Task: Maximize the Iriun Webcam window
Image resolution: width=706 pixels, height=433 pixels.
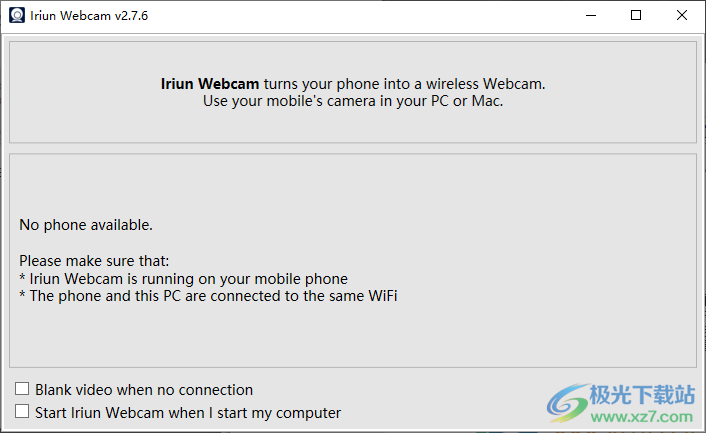Action: 636,15
